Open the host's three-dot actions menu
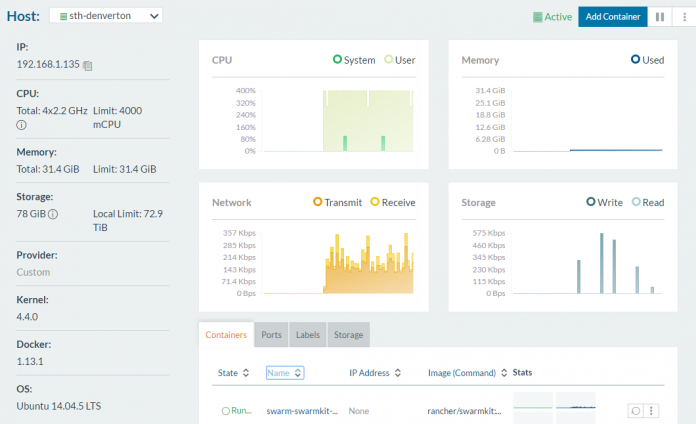 coord(683,17)
